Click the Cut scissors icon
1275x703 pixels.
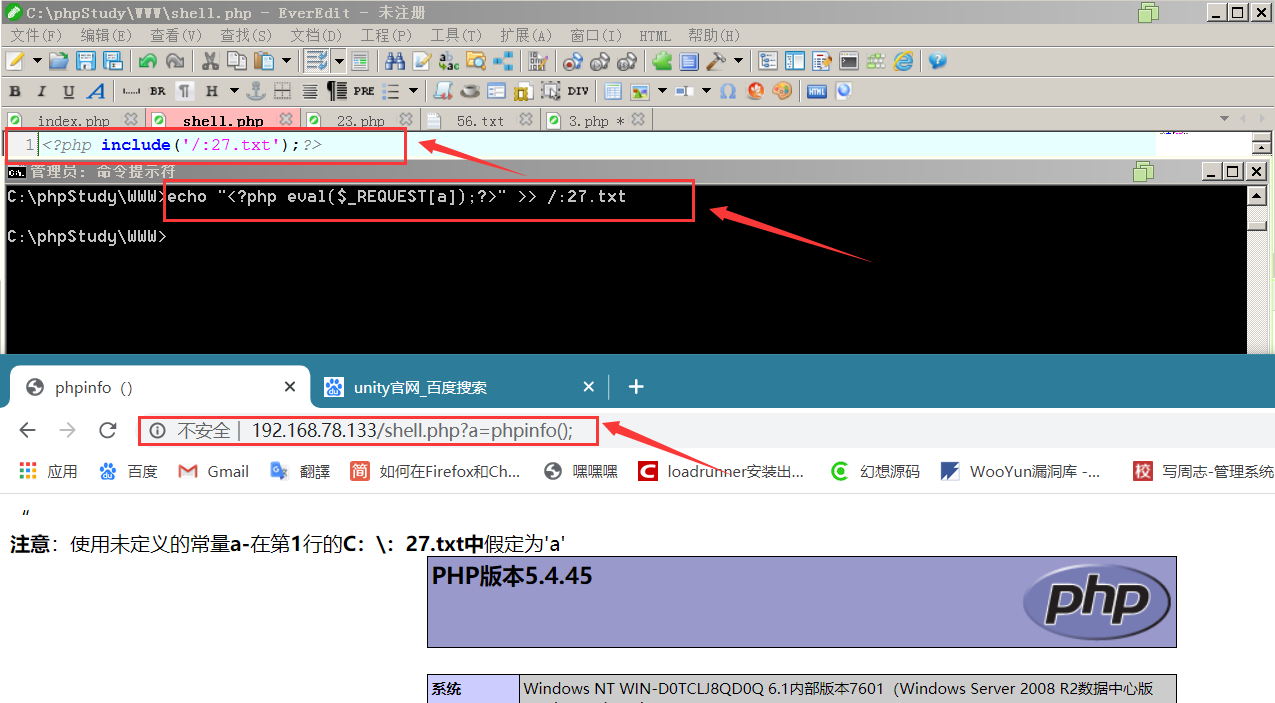(x=210, y=61)
